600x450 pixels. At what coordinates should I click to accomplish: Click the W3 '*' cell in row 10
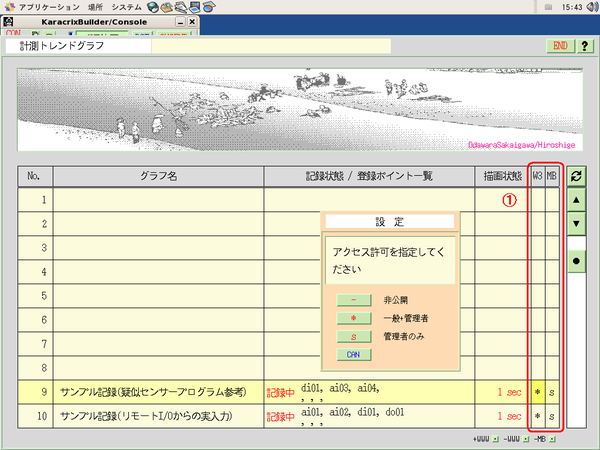[x=538, y=416]
